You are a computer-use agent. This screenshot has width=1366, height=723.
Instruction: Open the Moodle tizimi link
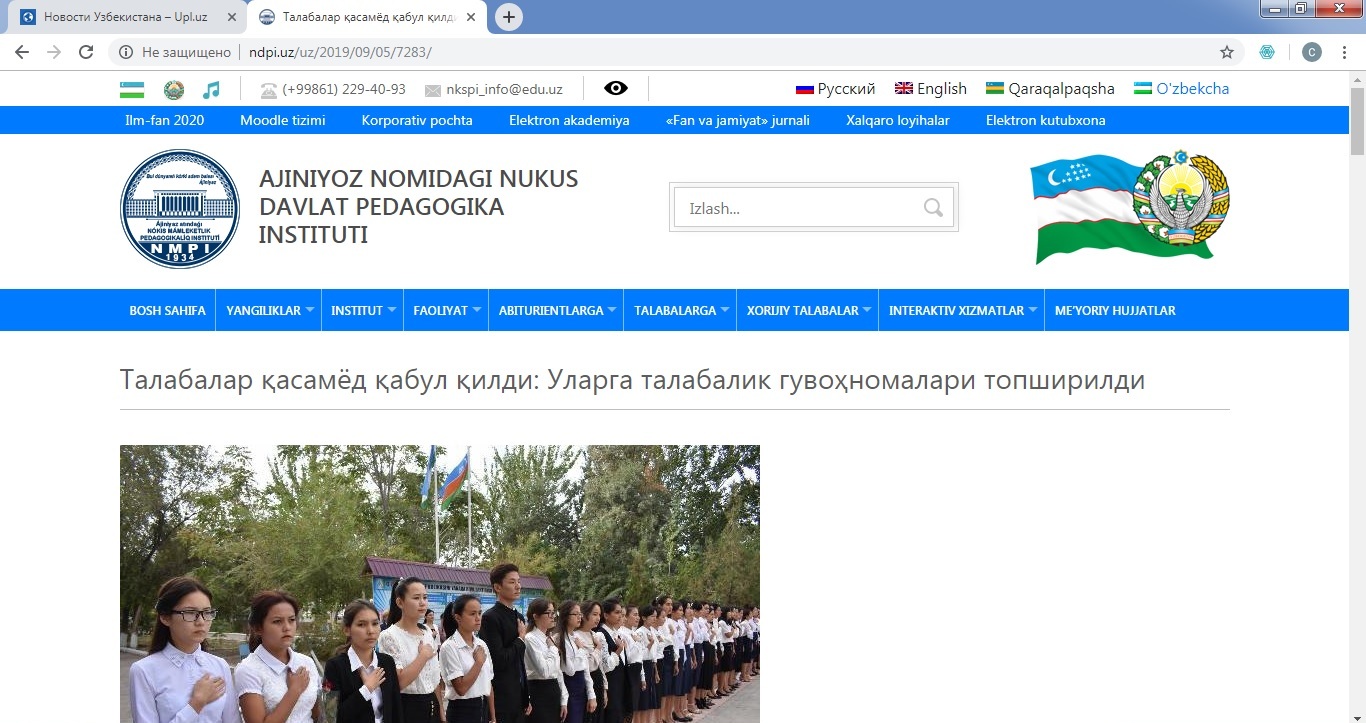(x=282, y=120)
